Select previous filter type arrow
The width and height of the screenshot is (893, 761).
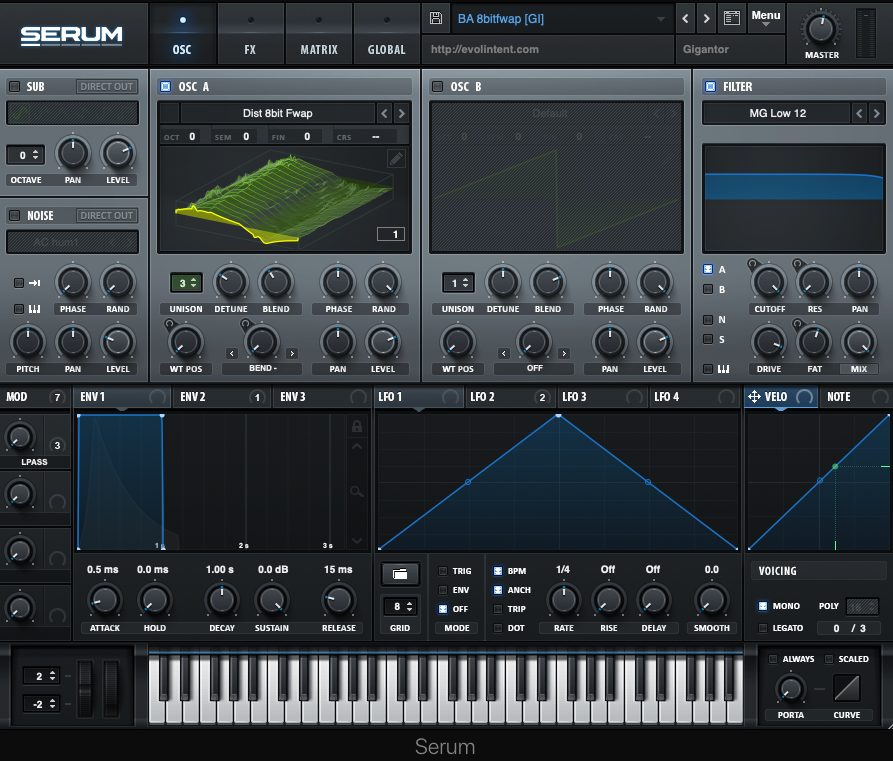point(859,113)
